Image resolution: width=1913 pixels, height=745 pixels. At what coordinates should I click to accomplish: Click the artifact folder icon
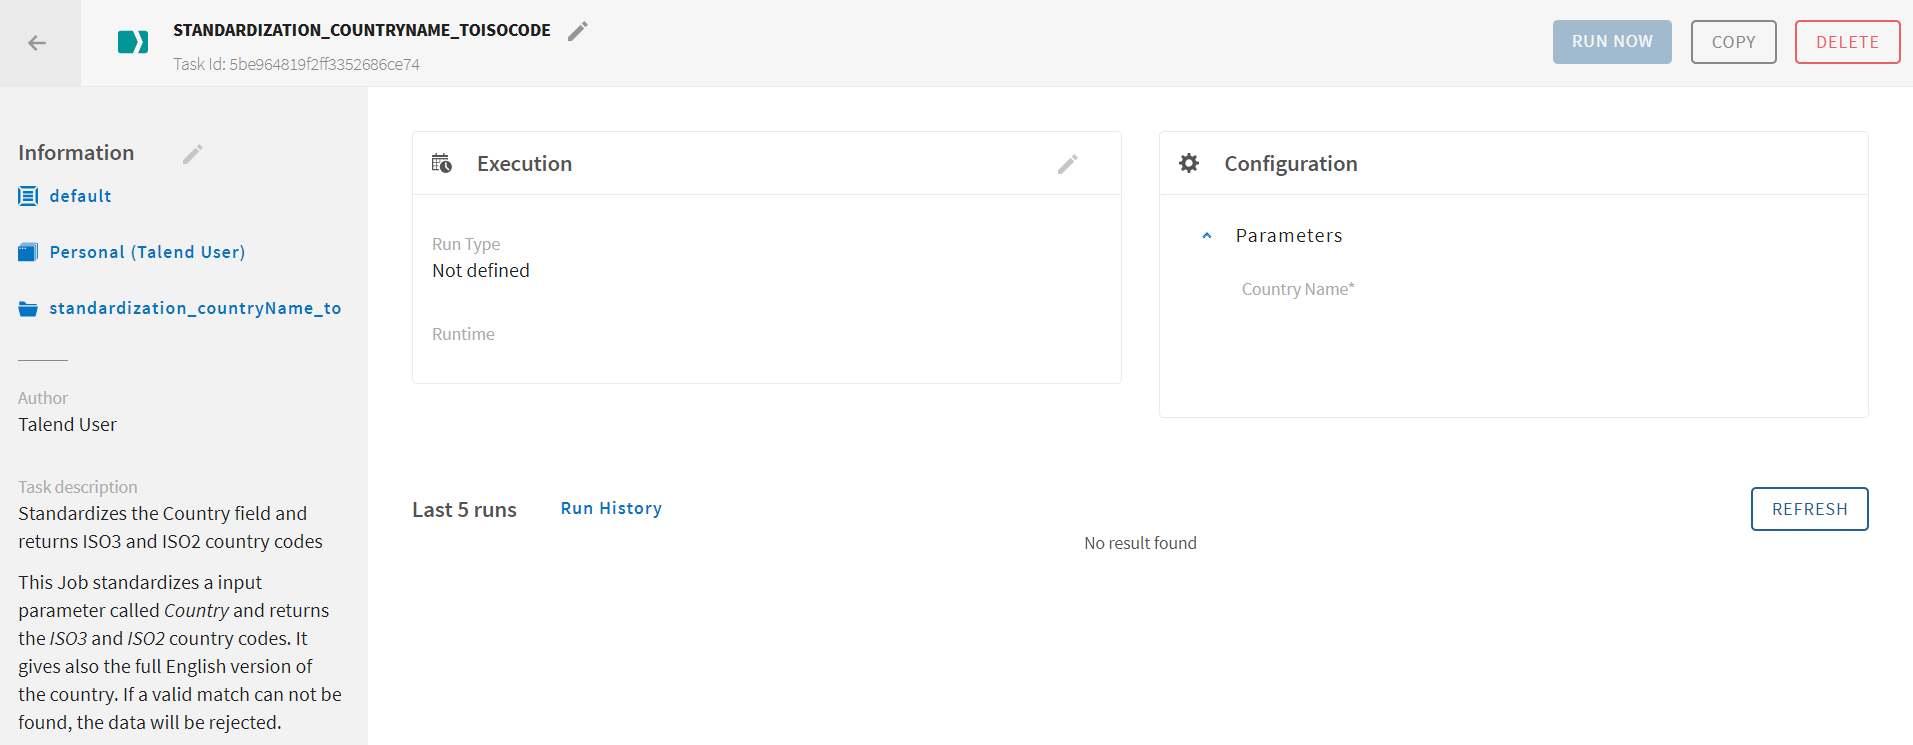[x=28, y=309]
